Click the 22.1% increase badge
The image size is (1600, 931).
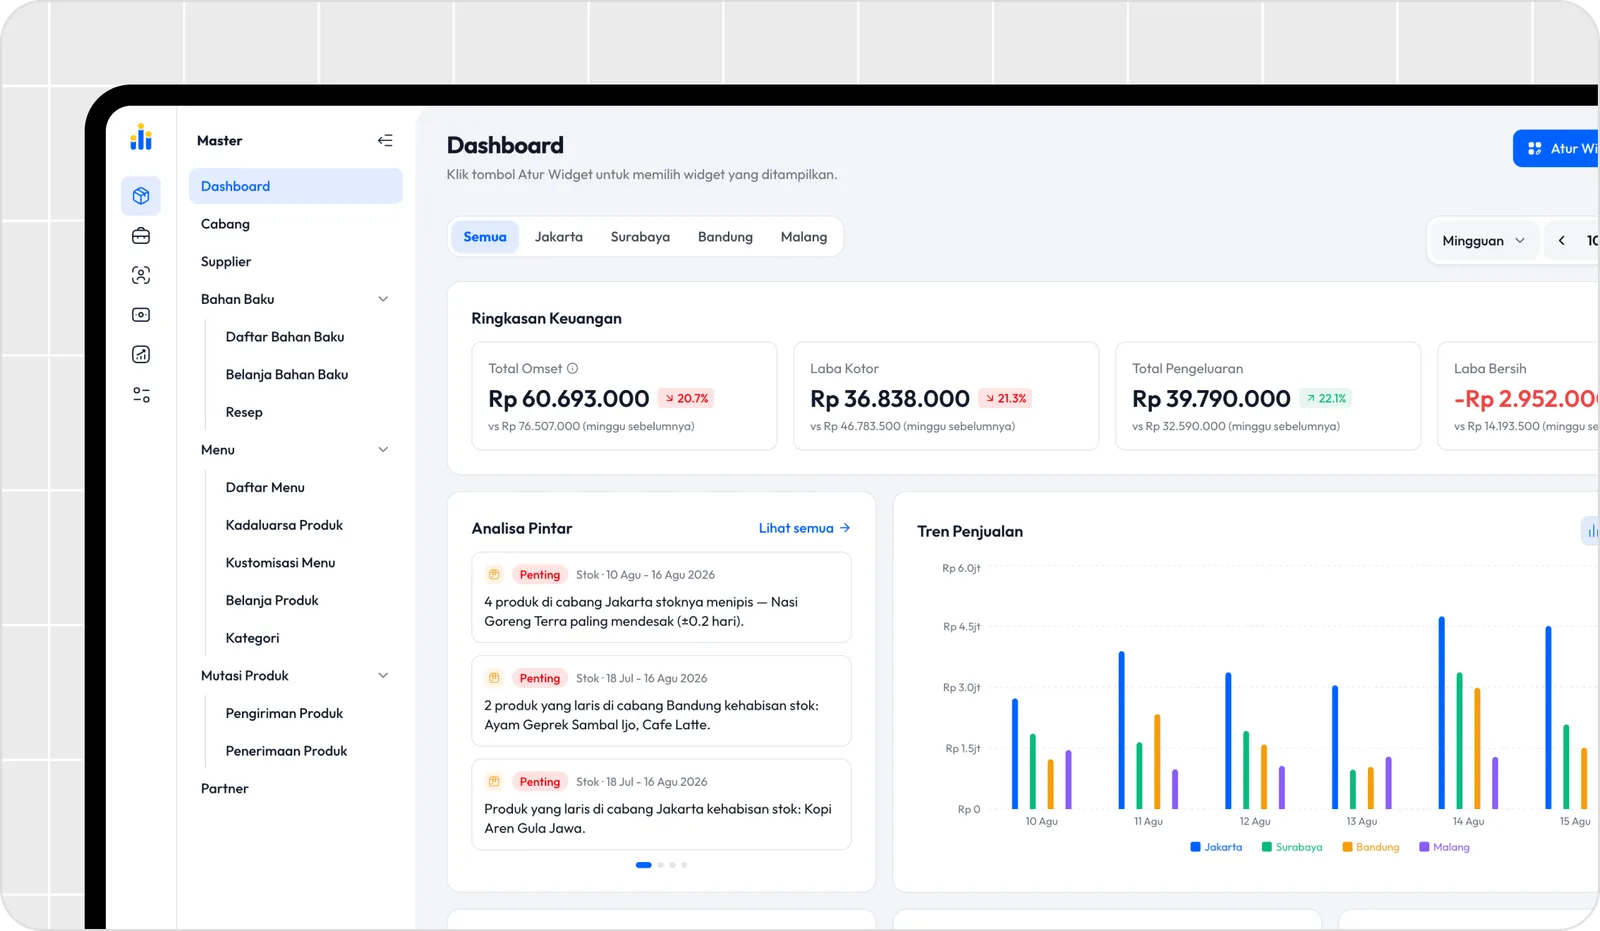pyautogui.click(x=1326, y=398)
